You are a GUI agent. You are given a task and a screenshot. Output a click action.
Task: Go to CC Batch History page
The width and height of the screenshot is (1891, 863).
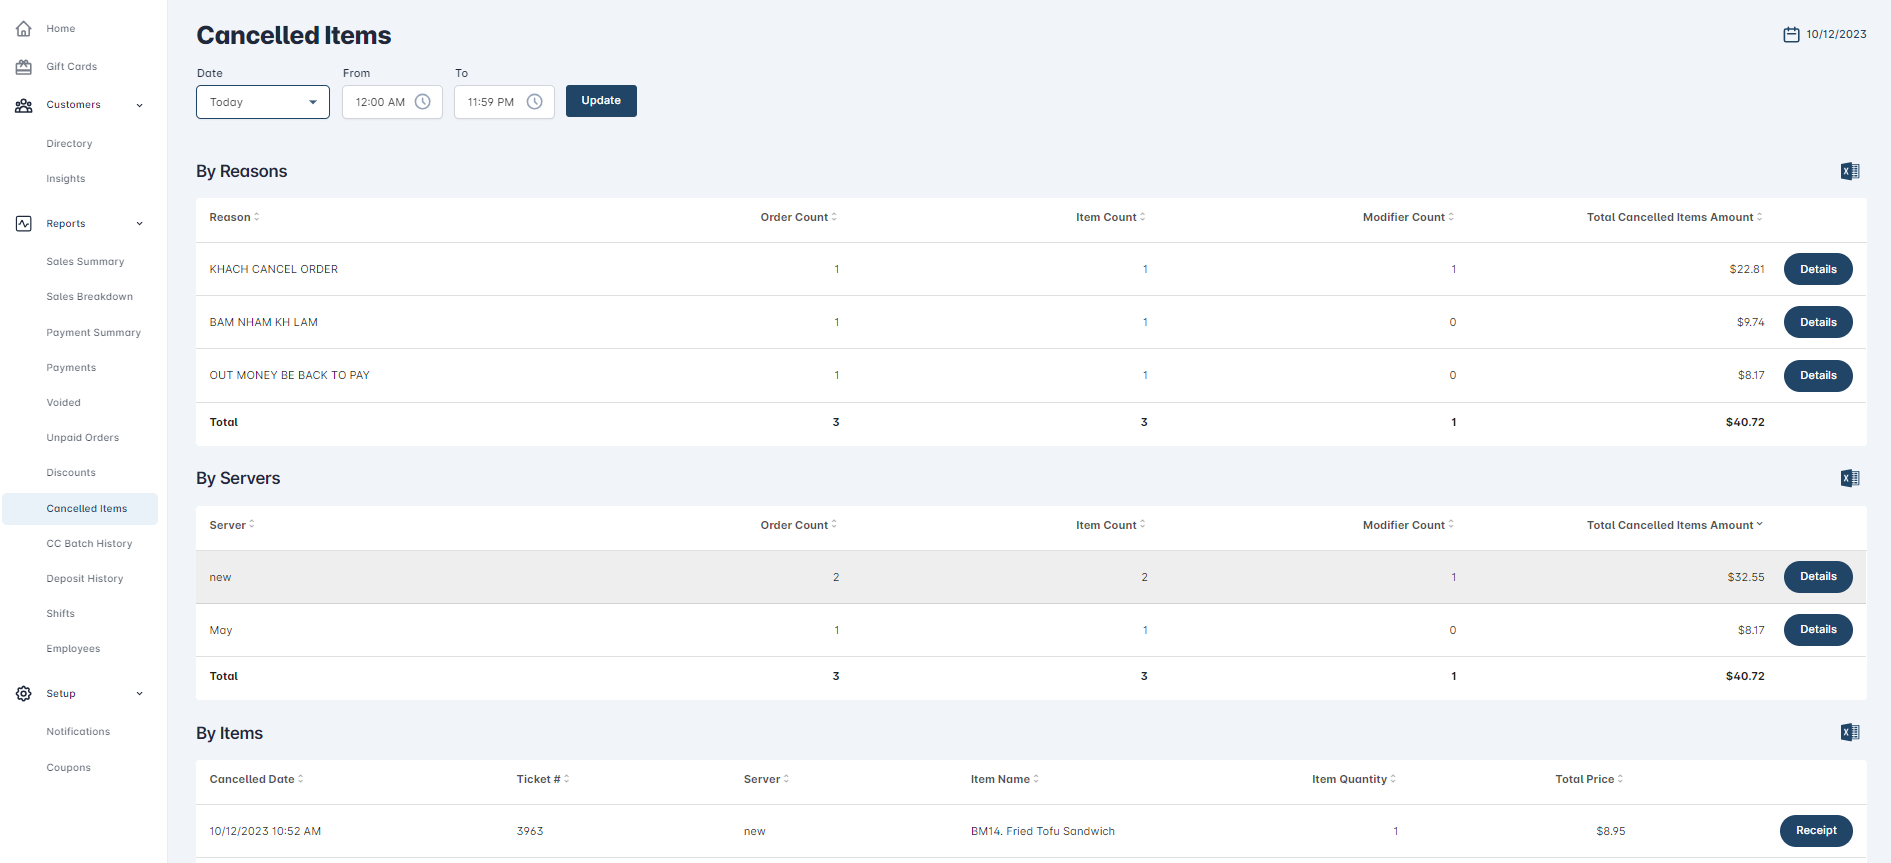89,544
